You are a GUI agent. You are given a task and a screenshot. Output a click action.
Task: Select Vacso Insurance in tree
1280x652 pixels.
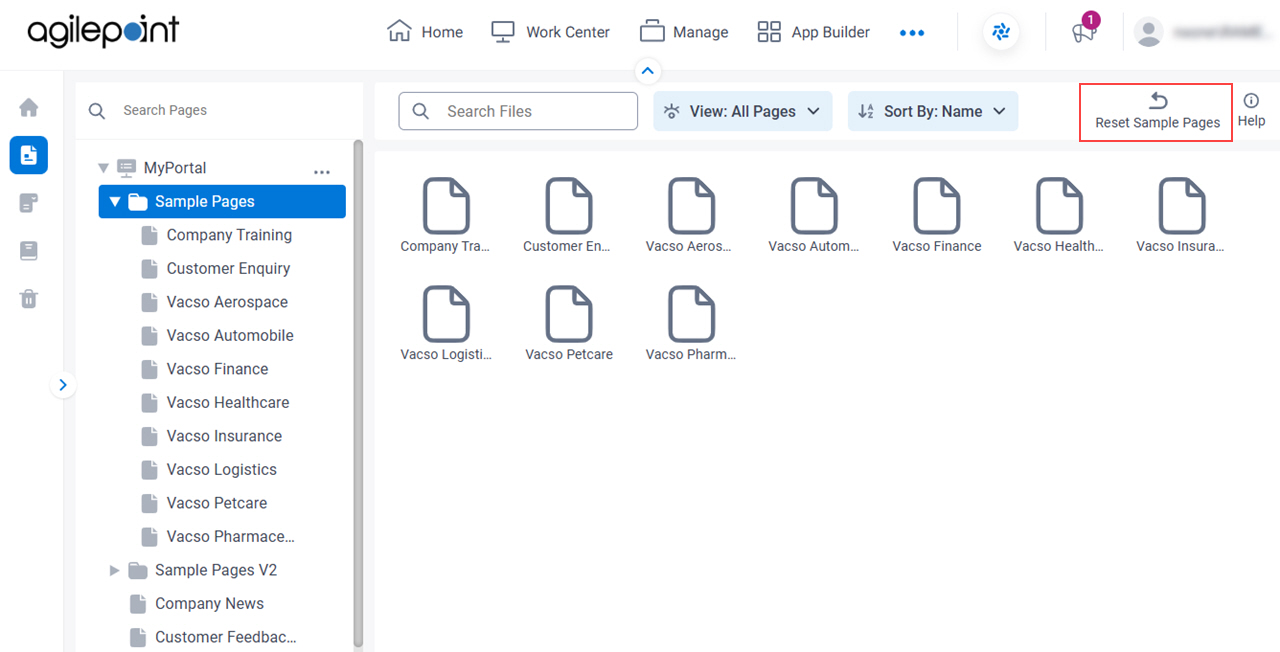[x=224, y=436]
